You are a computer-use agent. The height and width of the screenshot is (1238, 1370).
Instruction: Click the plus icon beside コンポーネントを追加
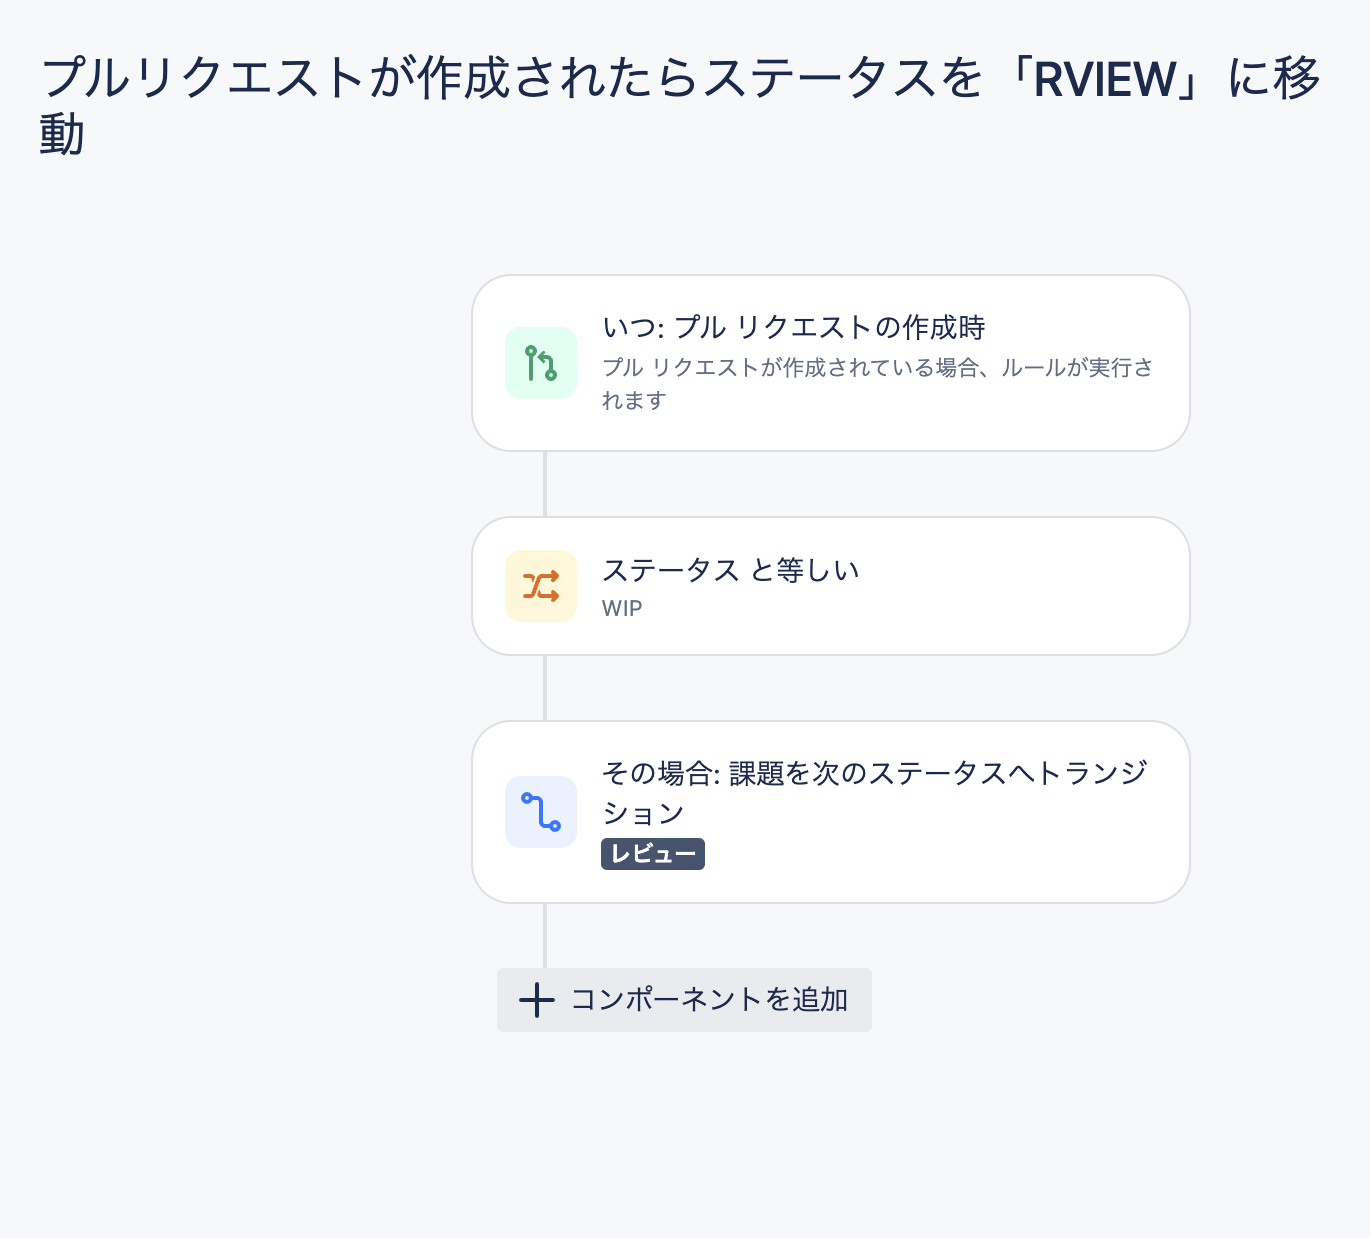[536, 999]
